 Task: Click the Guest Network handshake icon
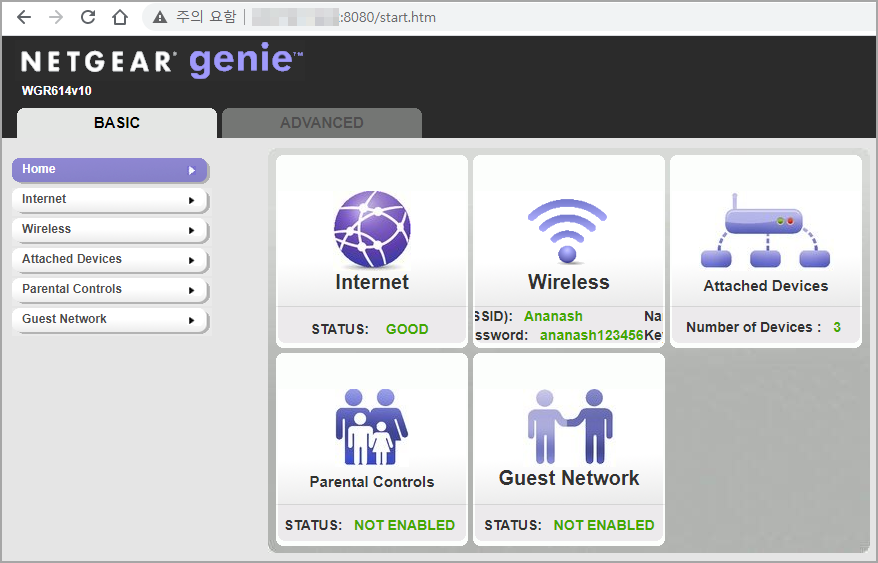[569, 426]
